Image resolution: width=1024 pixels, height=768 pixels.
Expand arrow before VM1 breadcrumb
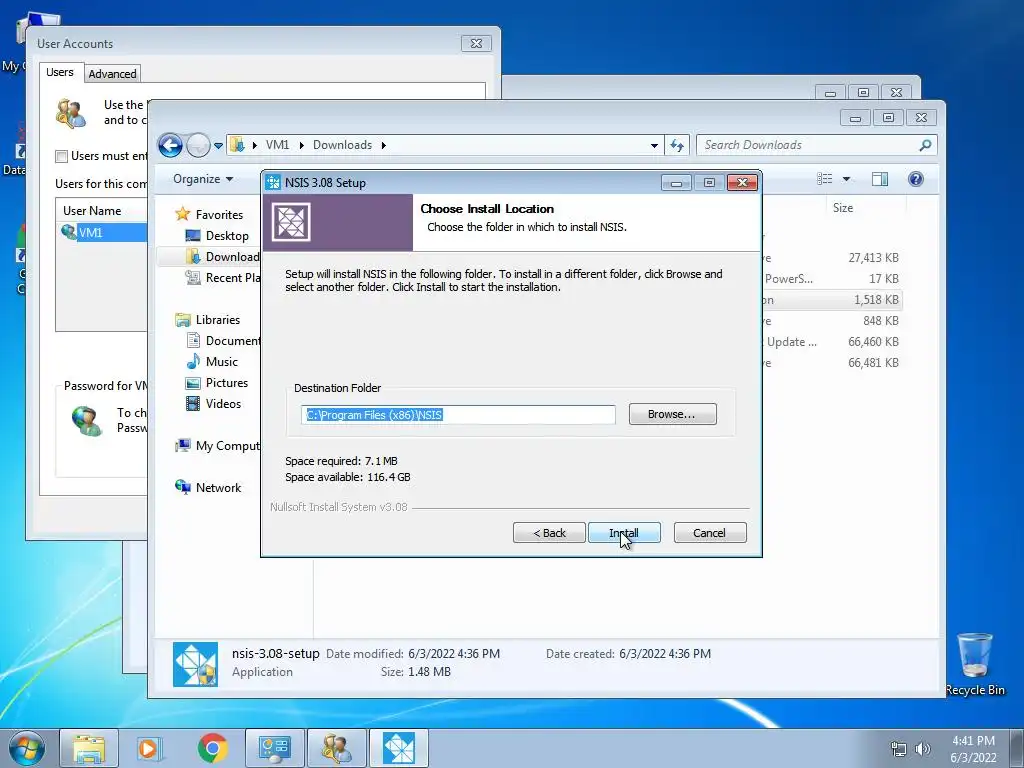click(x=254, y=145)
